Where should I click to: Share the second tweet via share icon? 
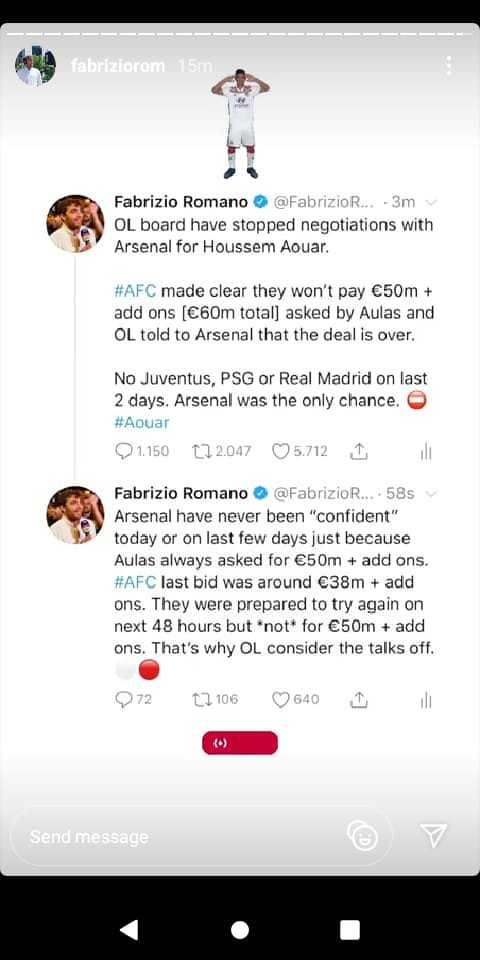pos(359,699)
